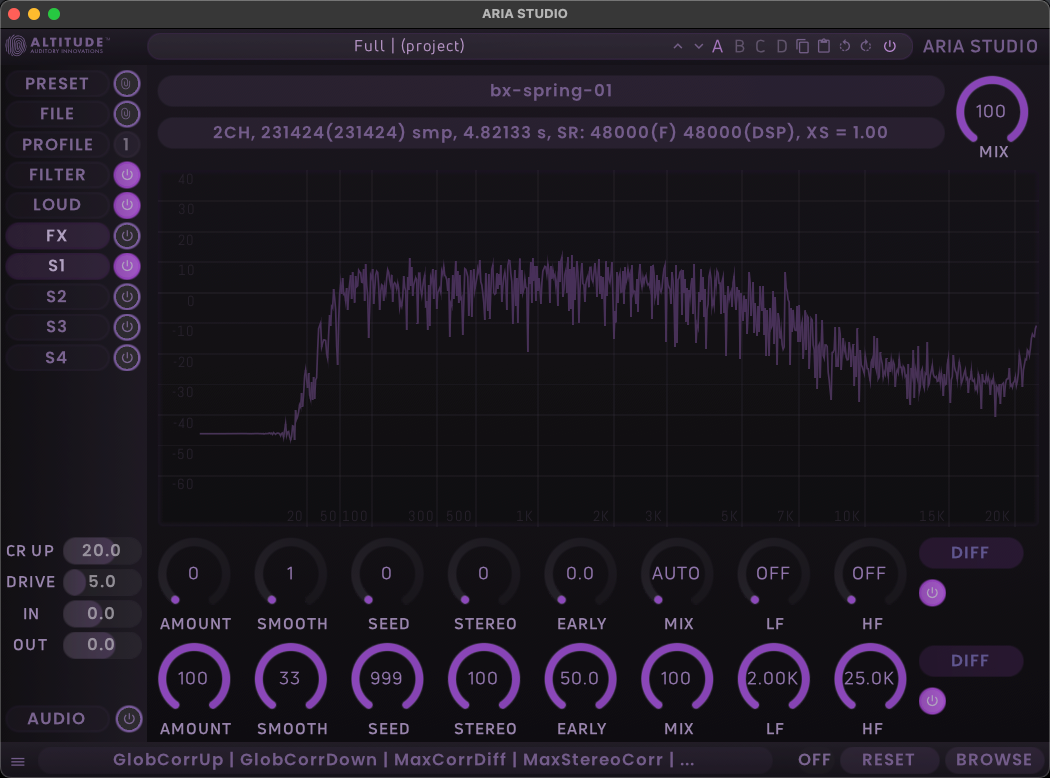Select next preset with down chevron
This screenshot has height=778, width=1050.
point(698,46)
